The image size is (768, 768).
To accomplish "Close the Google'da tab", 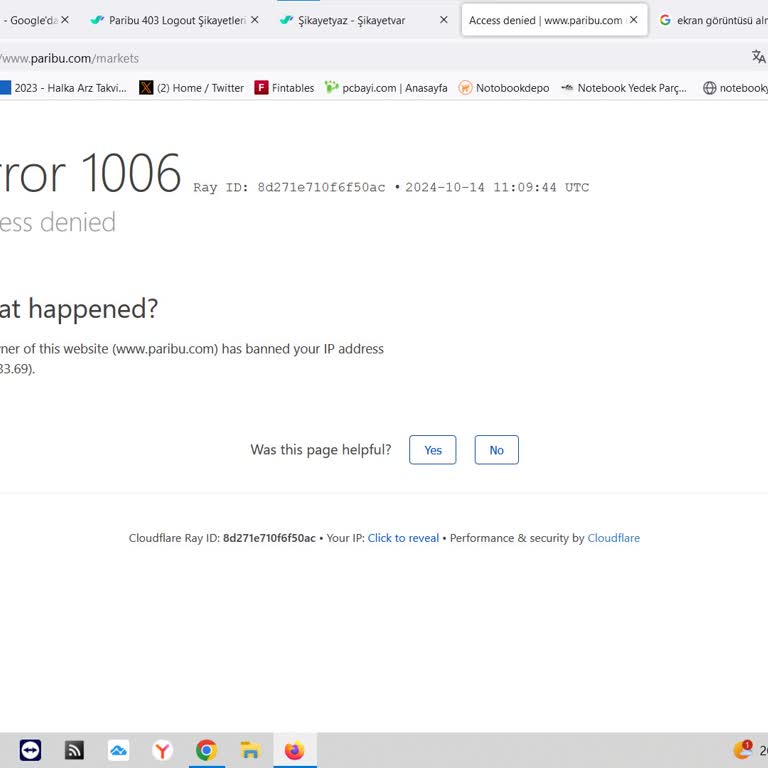I will click(65, 20).
